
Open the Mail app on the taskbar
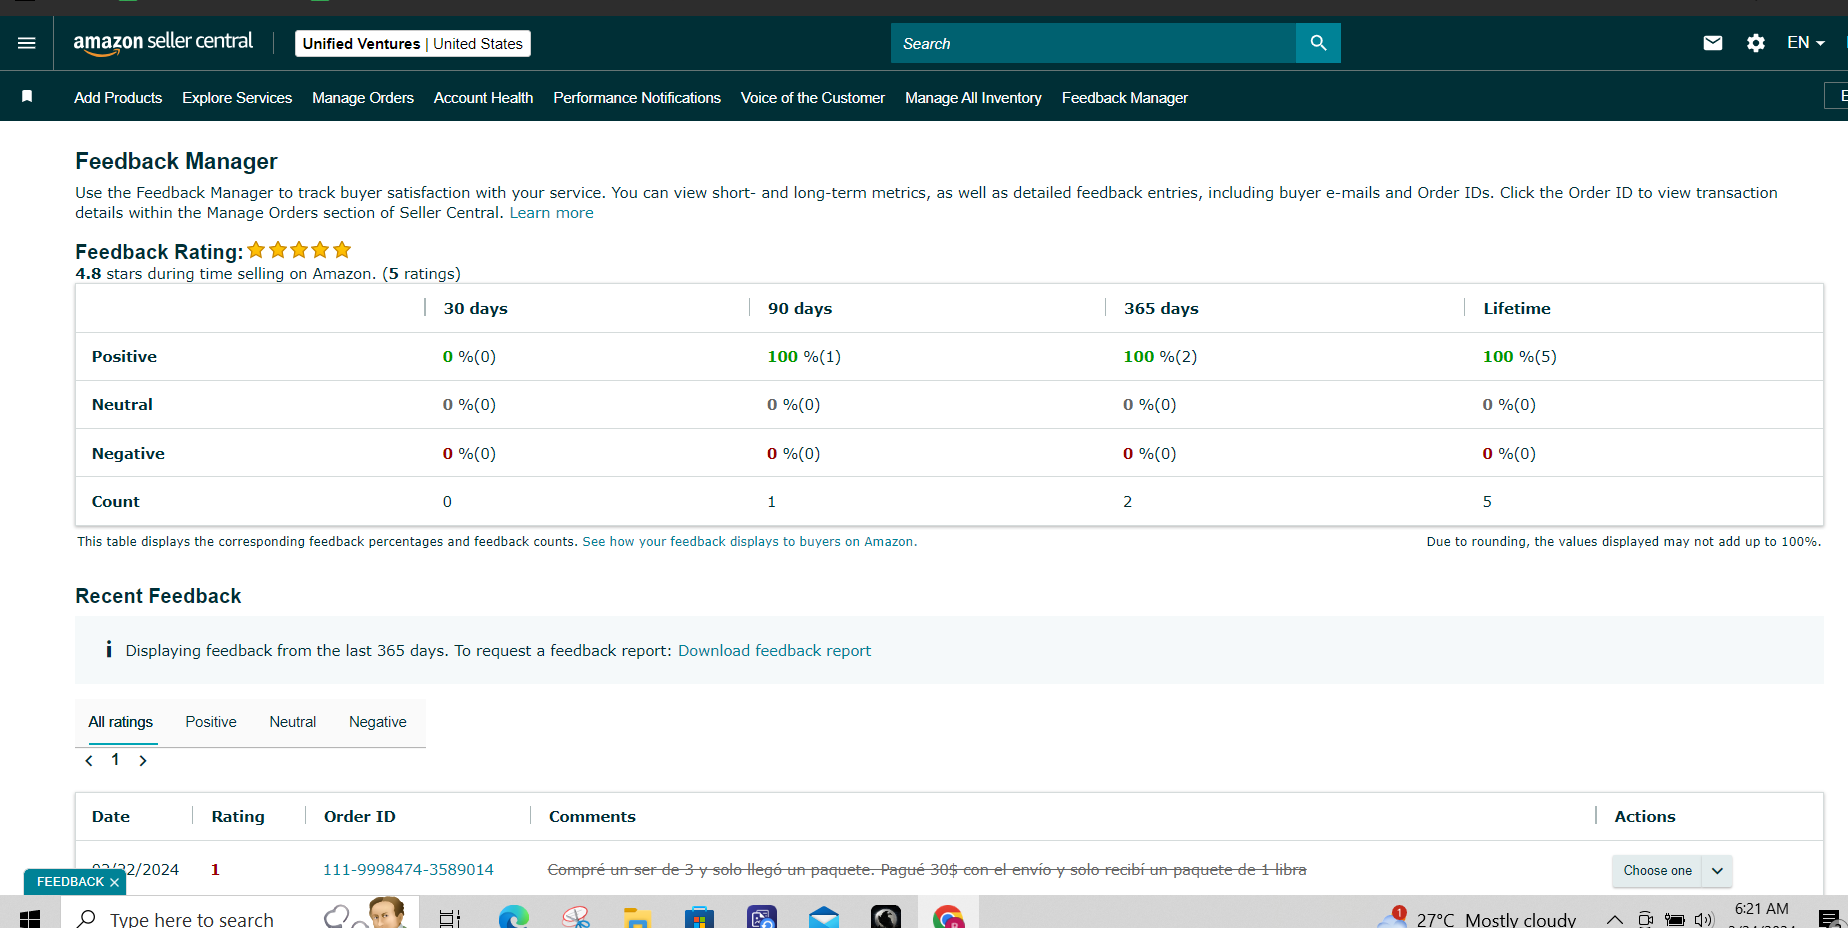[x=824, y=917]
